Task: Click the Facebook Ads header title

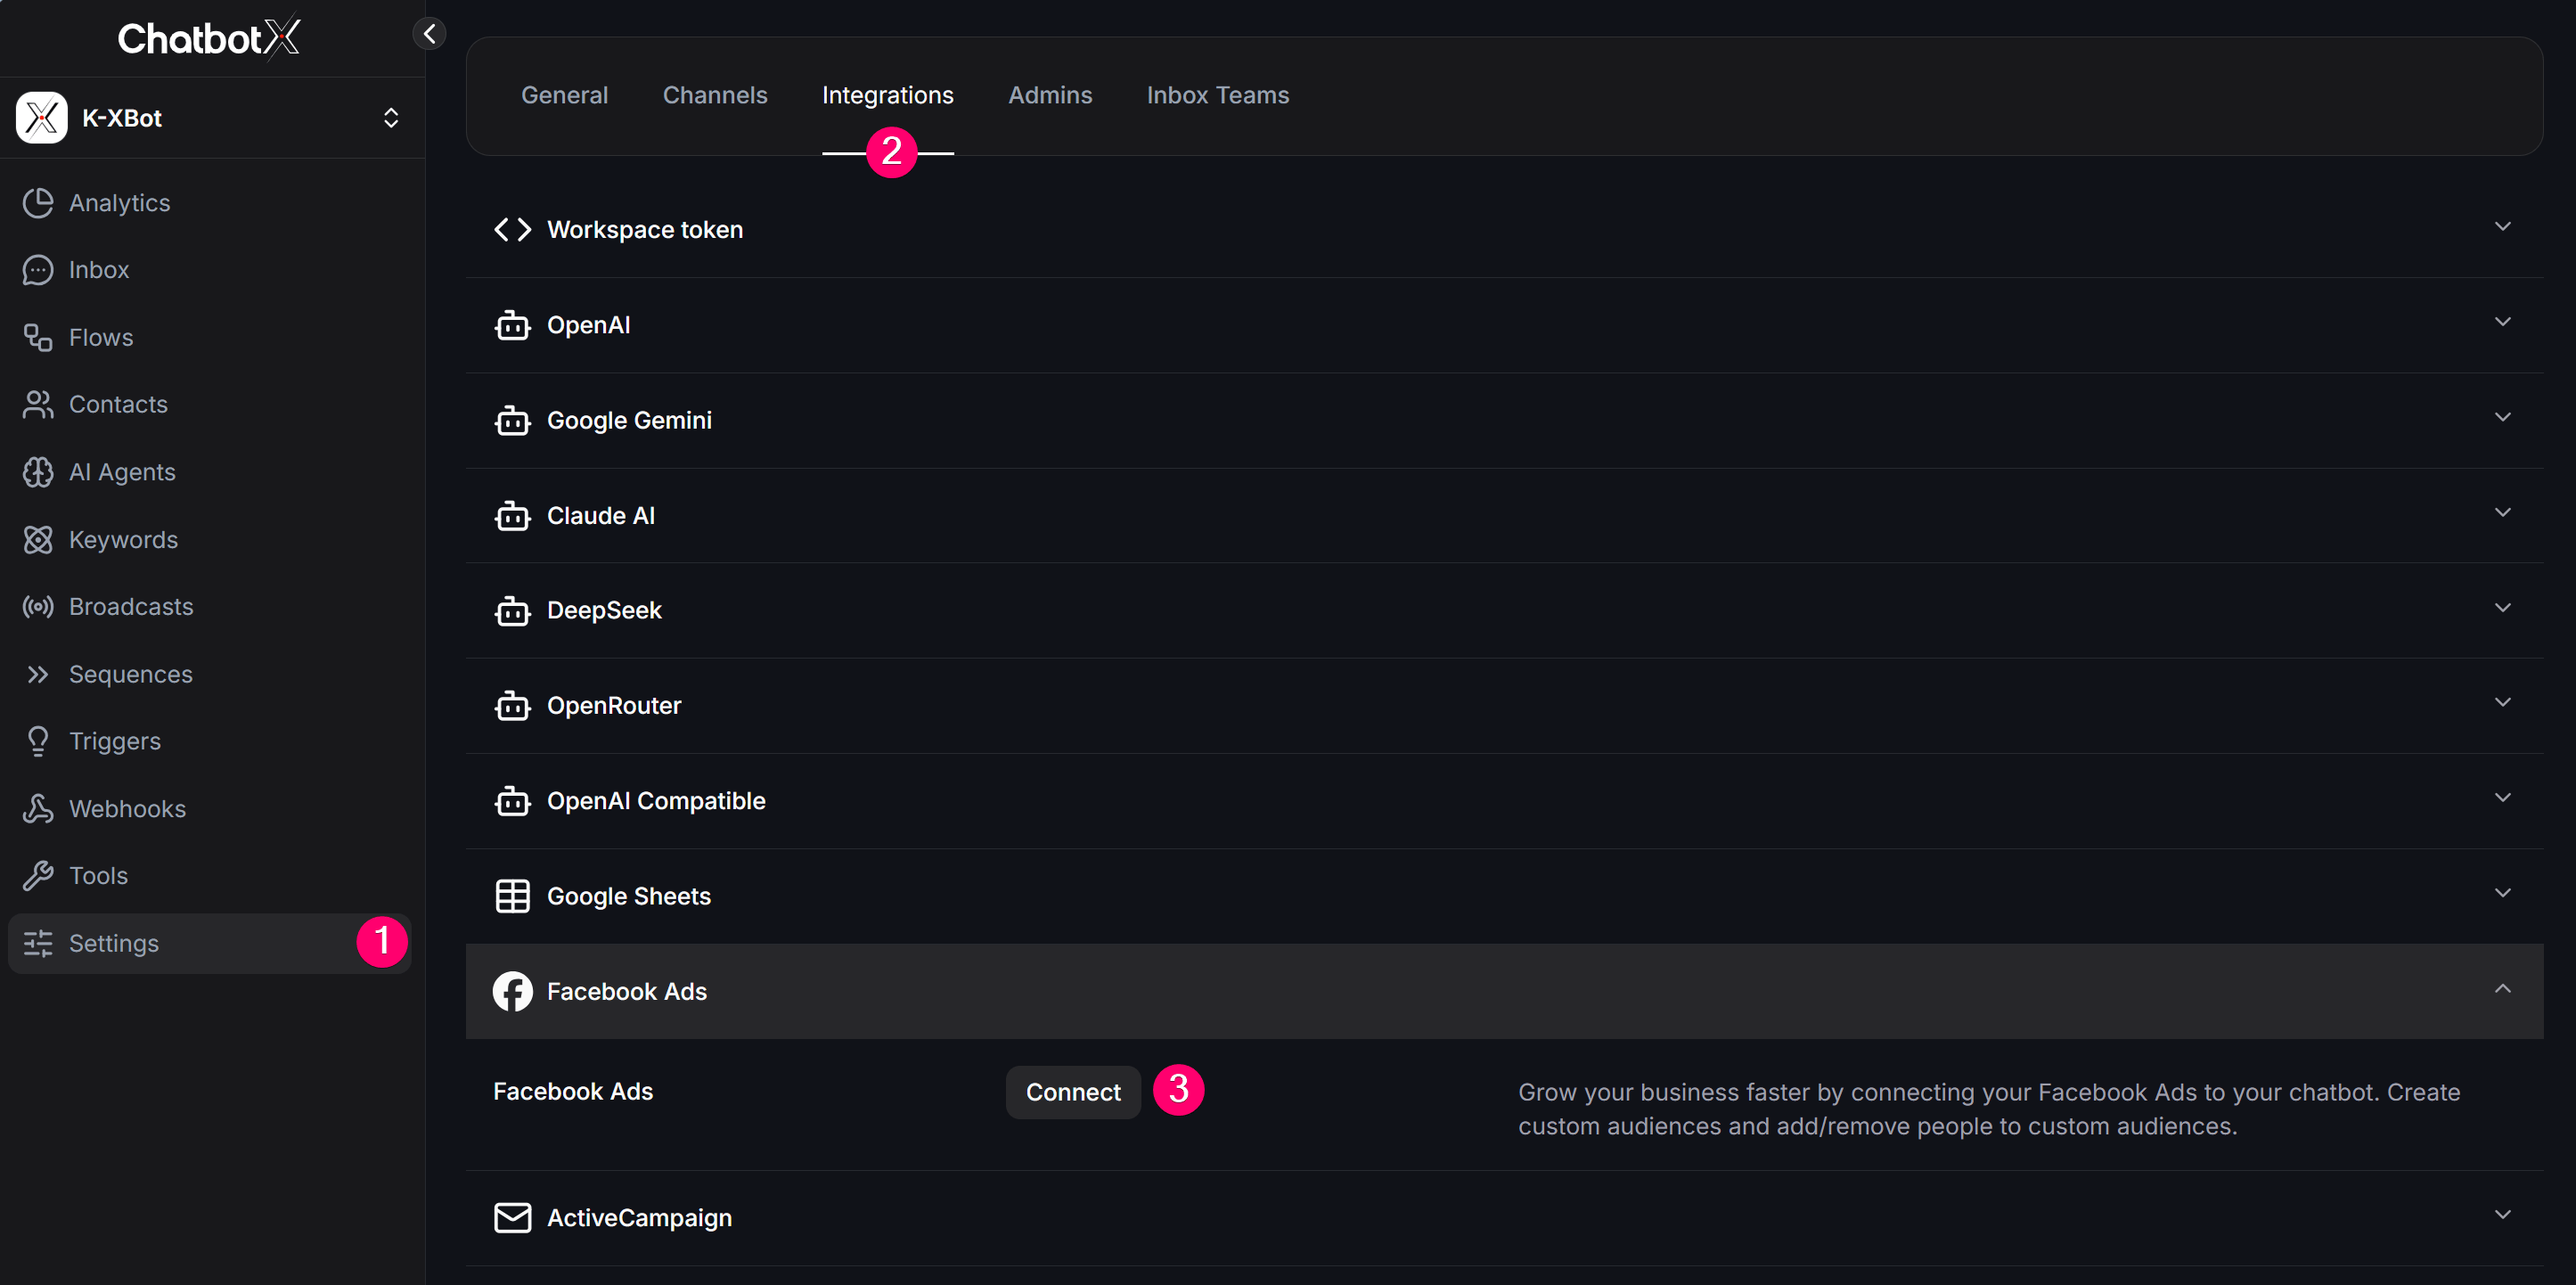Action: [x=627, y=992]
